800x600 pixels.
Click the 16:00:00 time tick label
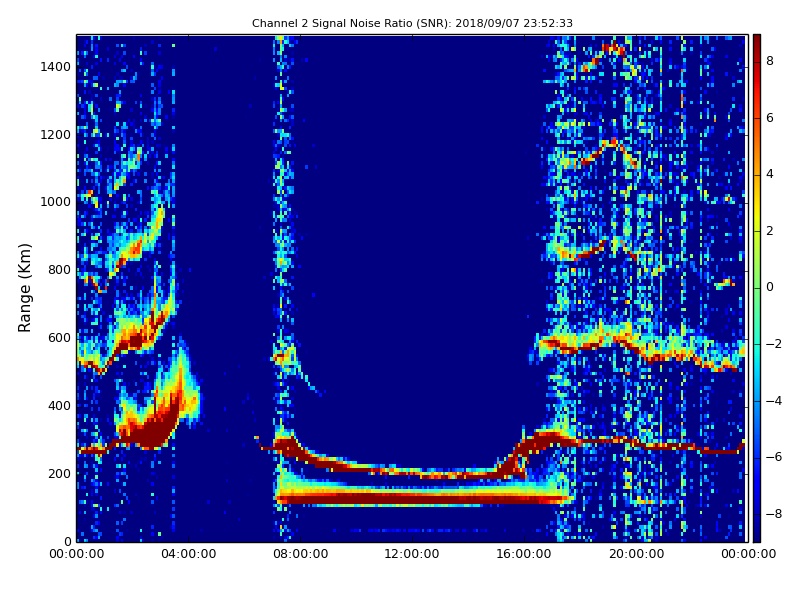point(524,554)
